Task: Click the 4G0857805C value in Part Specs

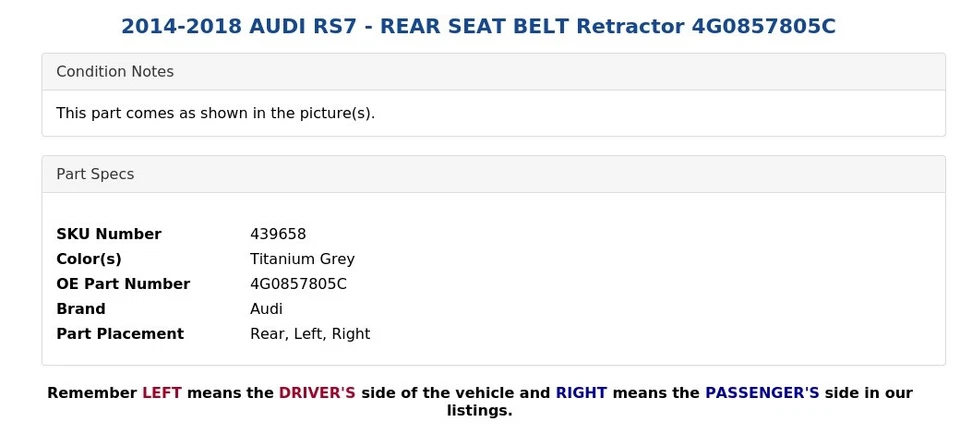Action: click(x=298, y=284)
